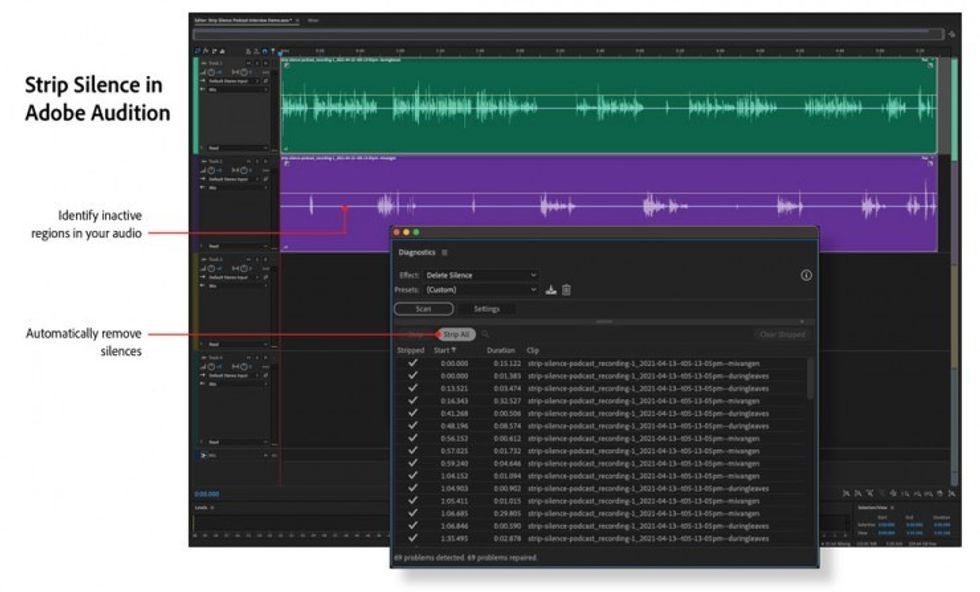The image size is (980, 592).
Task: Click Track 1 stereo pan knob
Action: click(x=244, y=73)
